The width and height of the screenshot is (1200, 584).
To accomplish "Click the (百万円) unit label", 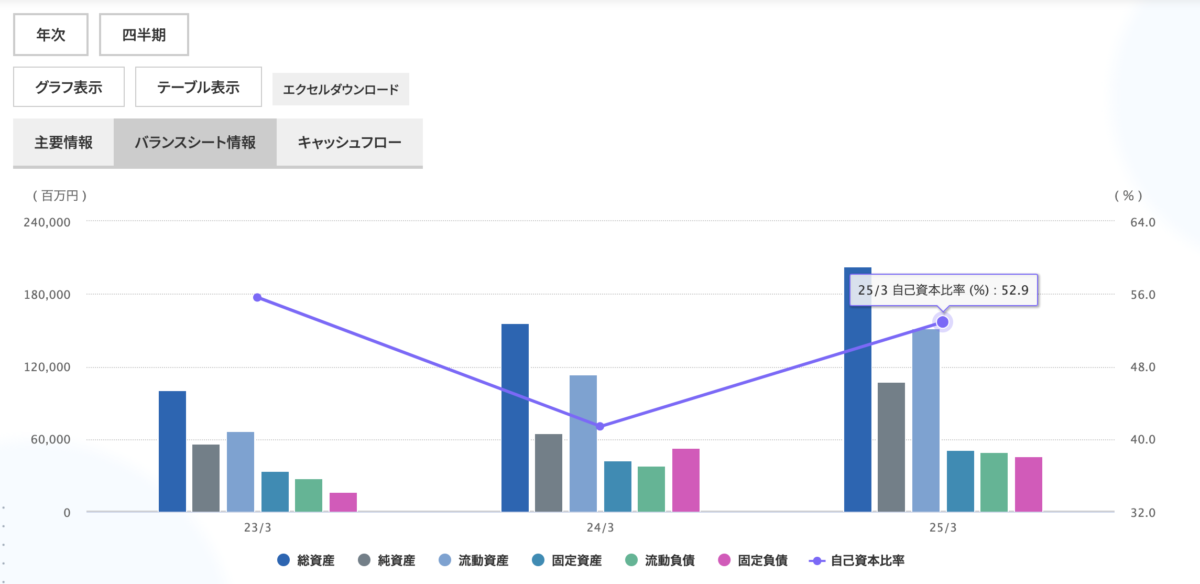I will [x=60, y=196].
